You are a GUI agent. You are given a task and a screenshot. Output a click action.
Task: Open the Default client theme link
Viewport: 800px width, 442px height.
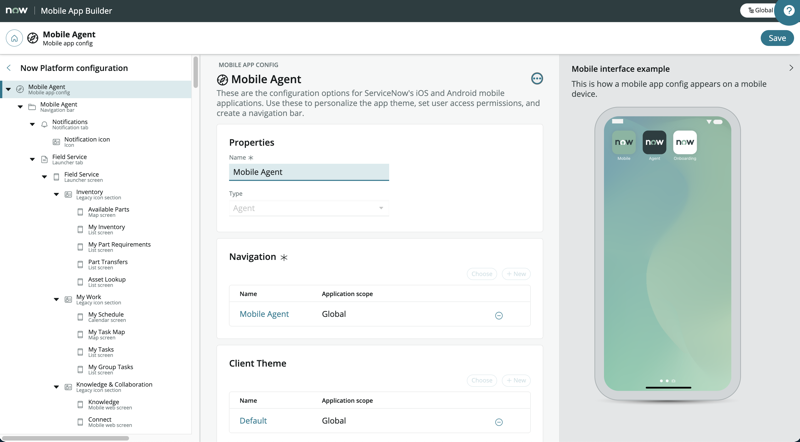(253, 421)
